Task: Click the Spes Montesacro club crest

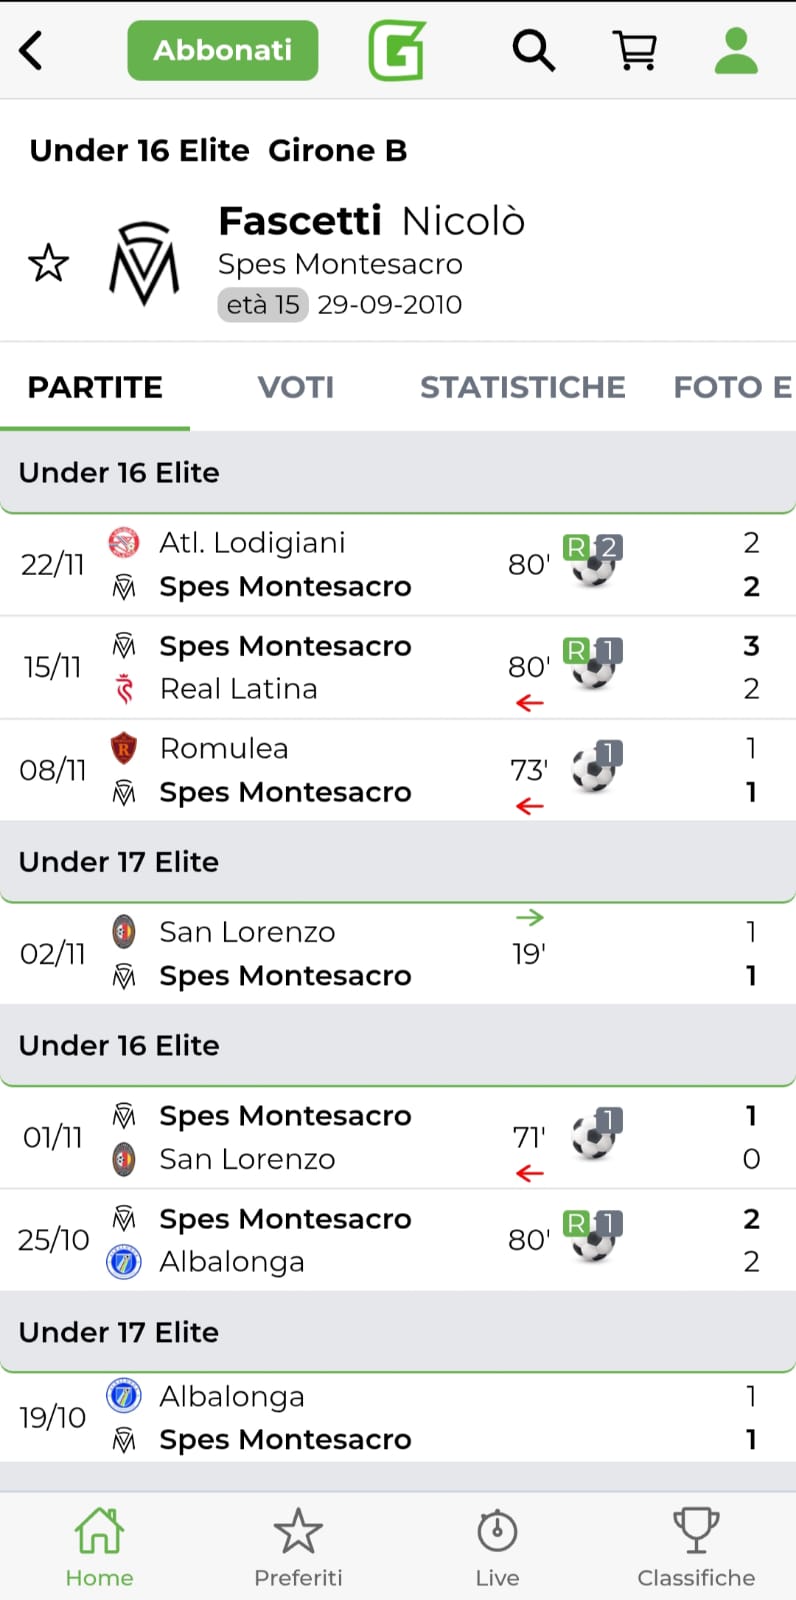Action: coord(144,264)
